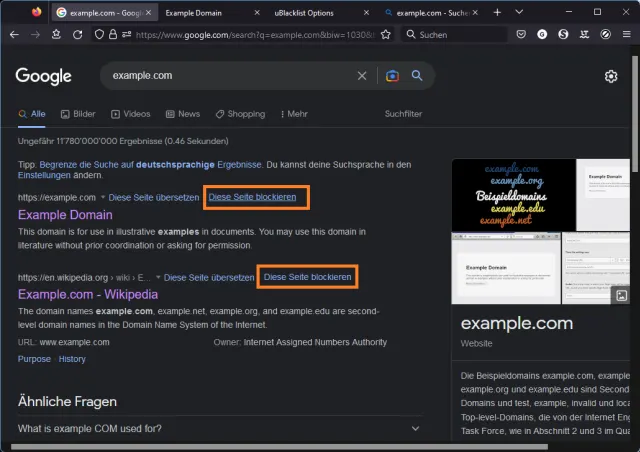Open the Example.com - Wikipedia result link
This screenshot has height=452, width=640.
tap(88, 294)
